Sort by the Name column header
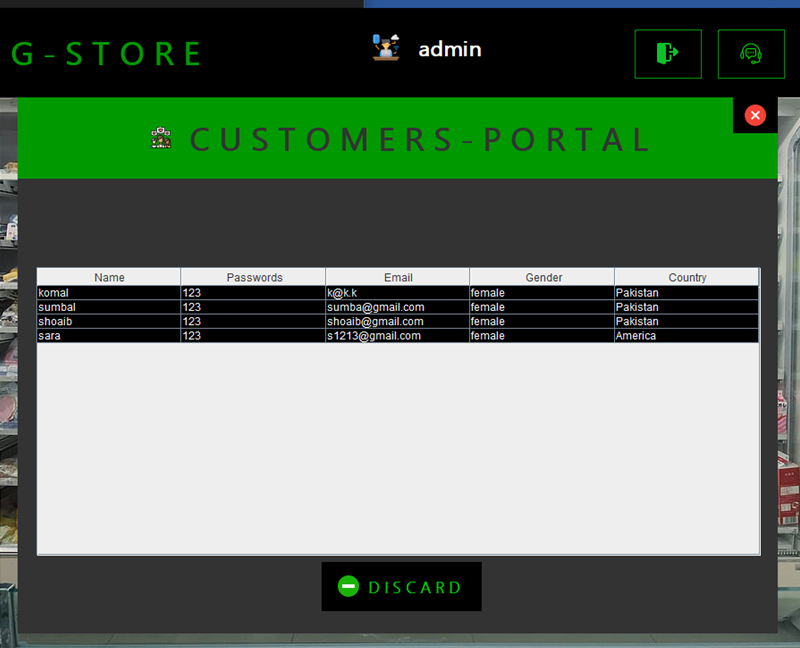The width and height of the screenshot is (800, 648). tap(109, 277)
